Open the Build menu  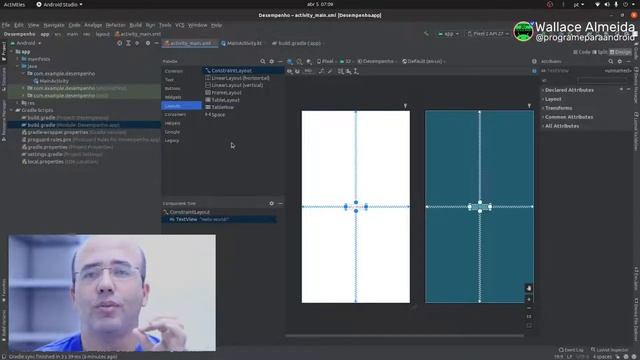(135, 25)
